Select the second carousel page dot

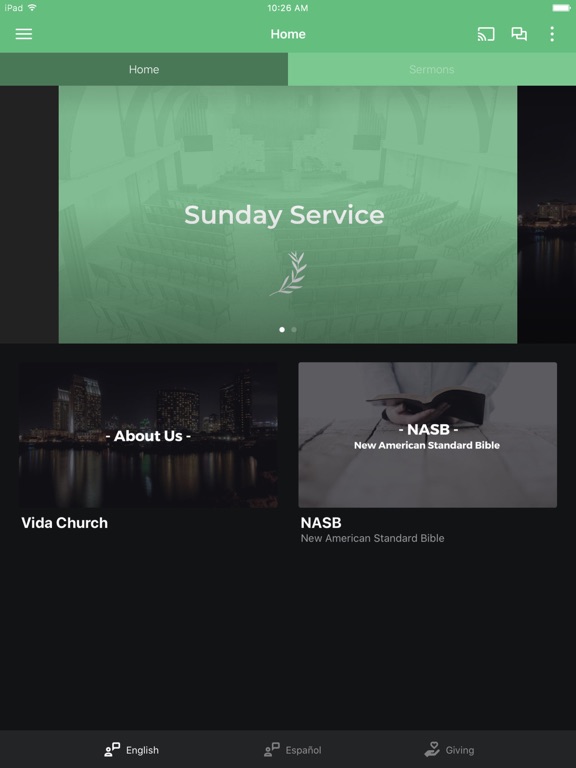[293, 330]
